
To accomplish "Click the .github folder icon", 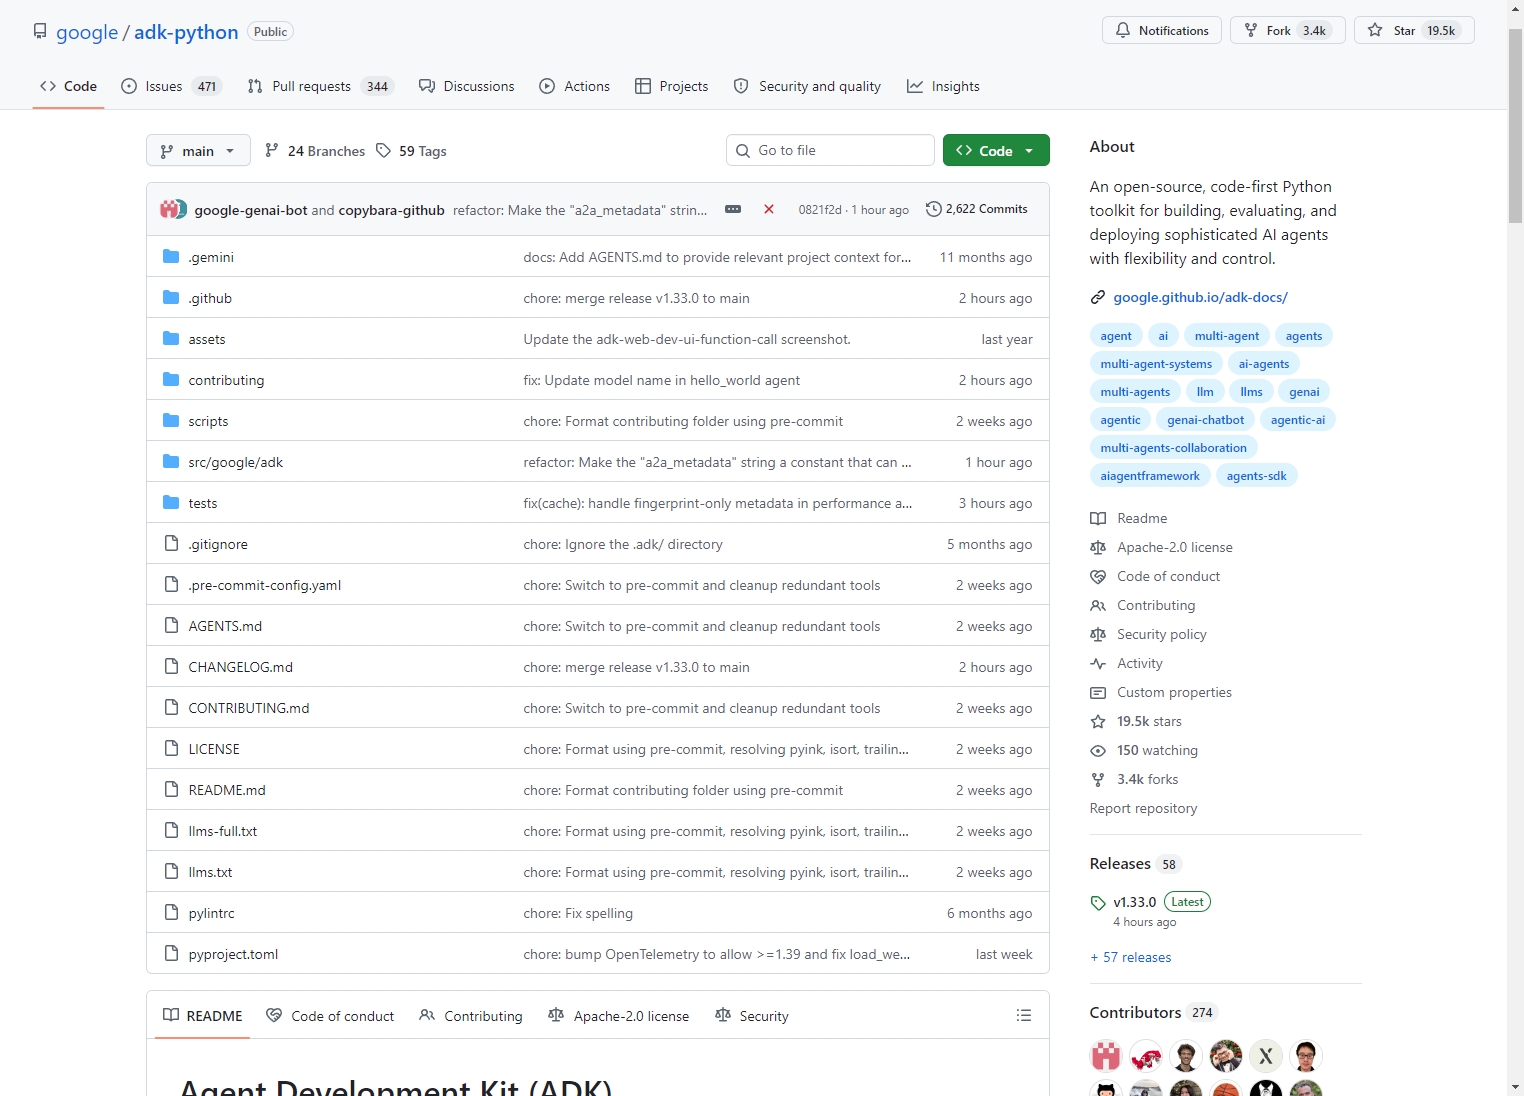I will click(171, 298).
